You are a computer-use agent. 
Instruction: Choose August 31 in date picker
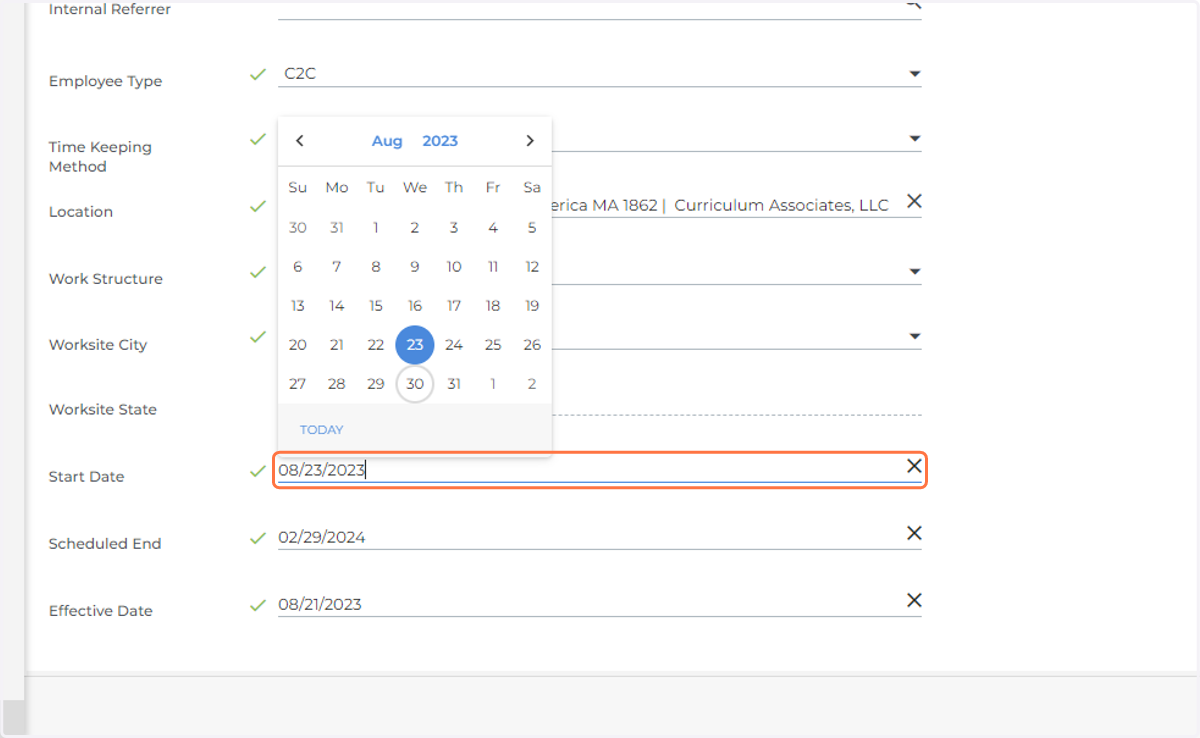(x=454, y=384)
